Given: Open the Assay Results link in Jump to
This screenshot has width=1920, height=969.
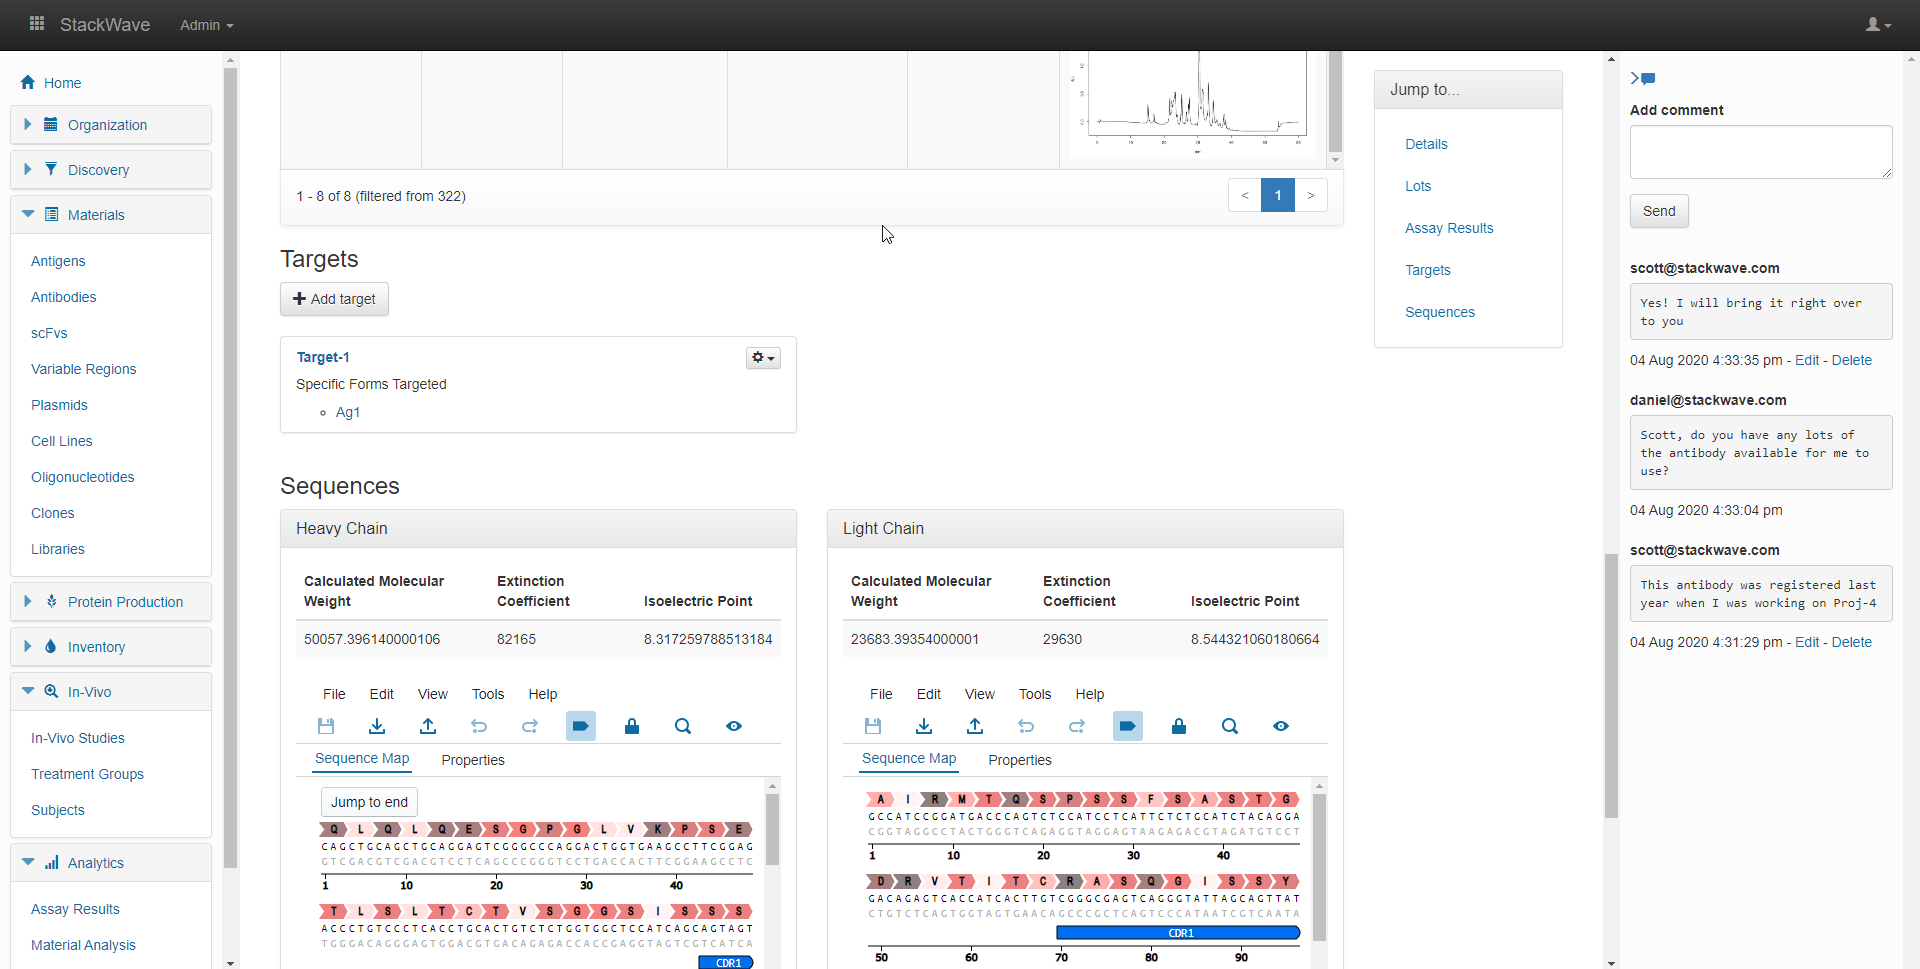Looking at the screenshot, I should [1449, 228].
